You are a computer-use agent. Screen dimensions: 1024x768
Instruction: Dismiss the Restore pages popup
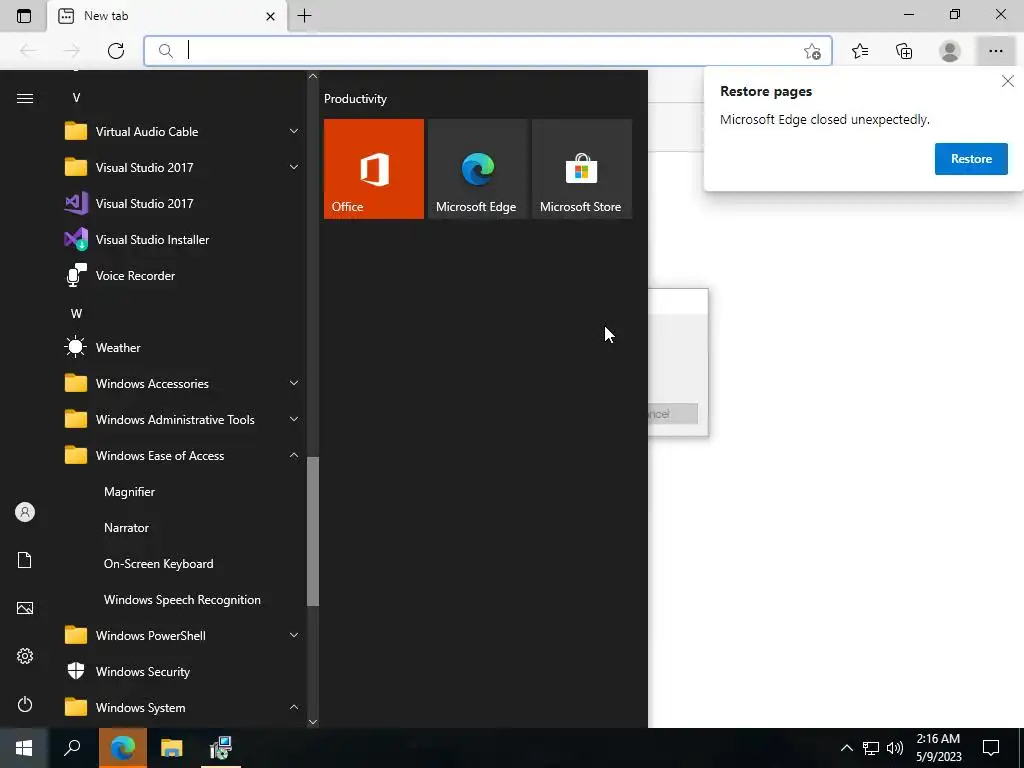pos(1008,81)
